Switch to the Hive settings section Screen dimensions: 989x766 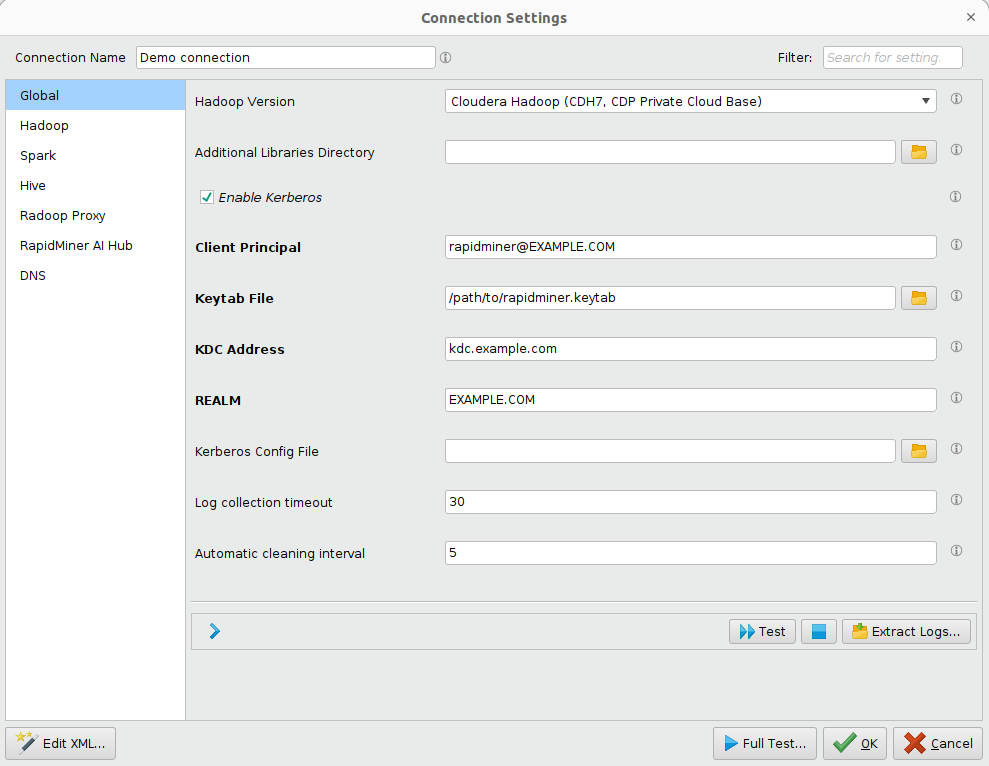(x=33, y=185)
